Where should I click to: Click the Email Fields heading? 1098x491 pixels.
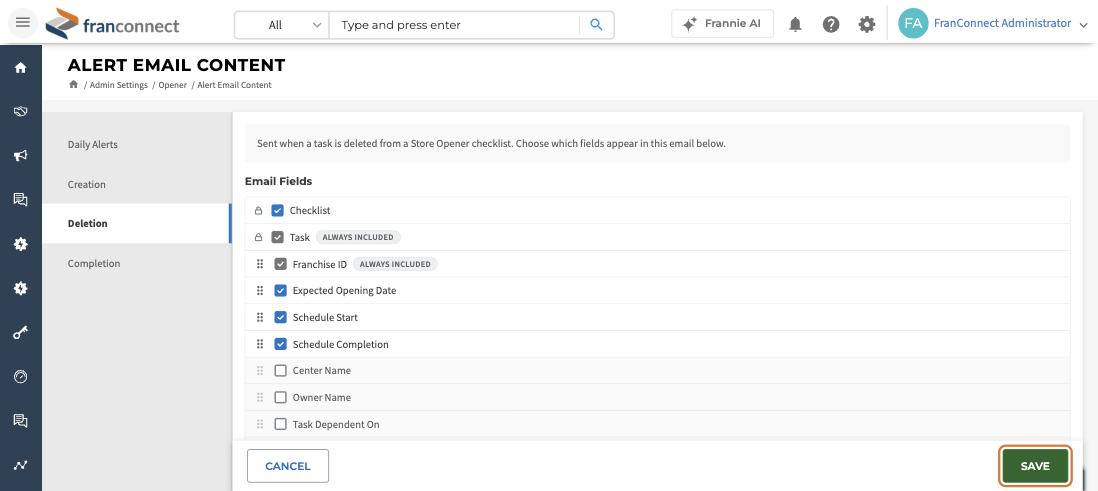pyautogui.click(x=279, y=181)
